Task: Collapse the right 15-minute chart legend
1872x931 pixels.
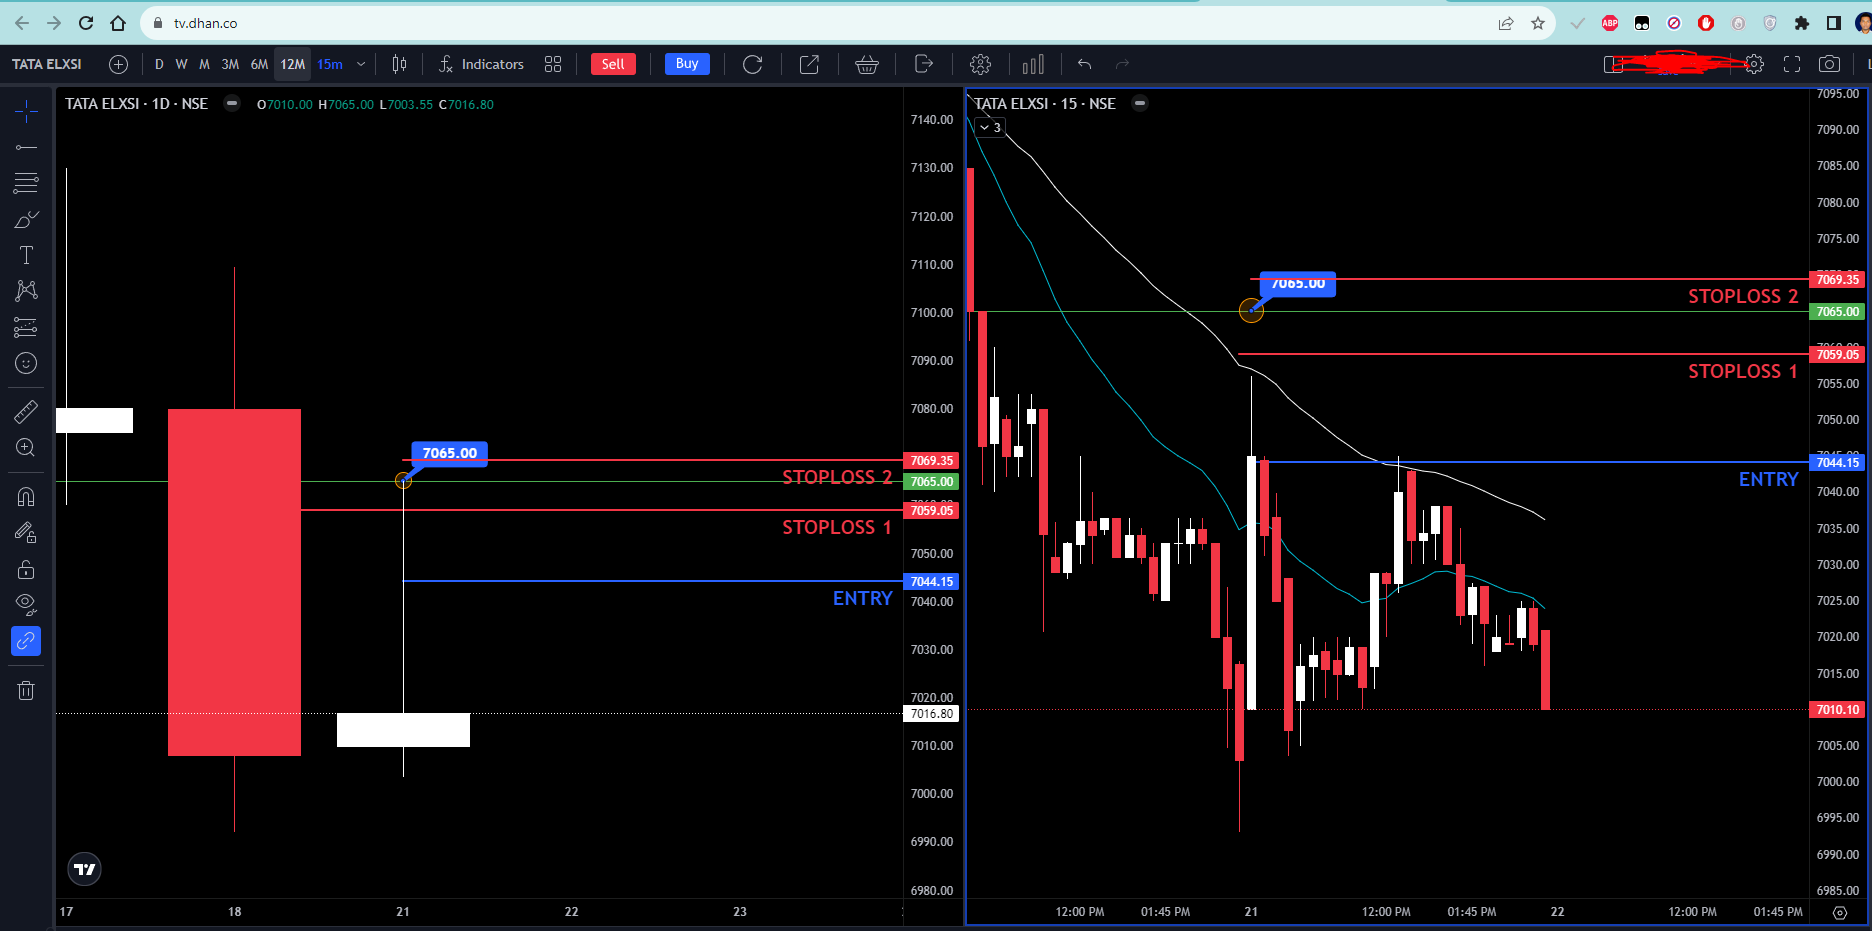Action: [1140, 103]
